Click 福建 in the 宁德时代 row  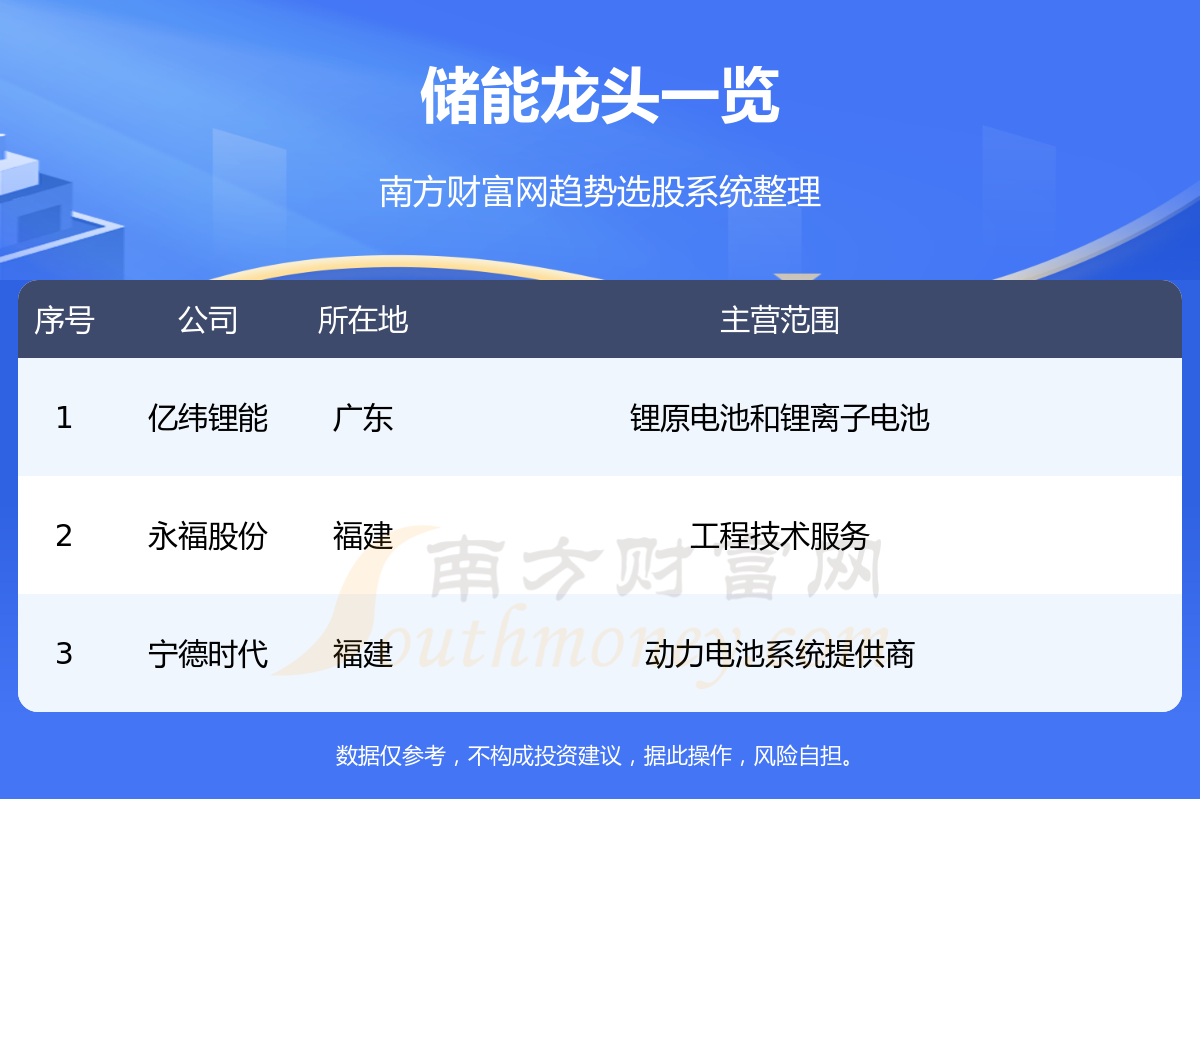(x=362, y=654)
